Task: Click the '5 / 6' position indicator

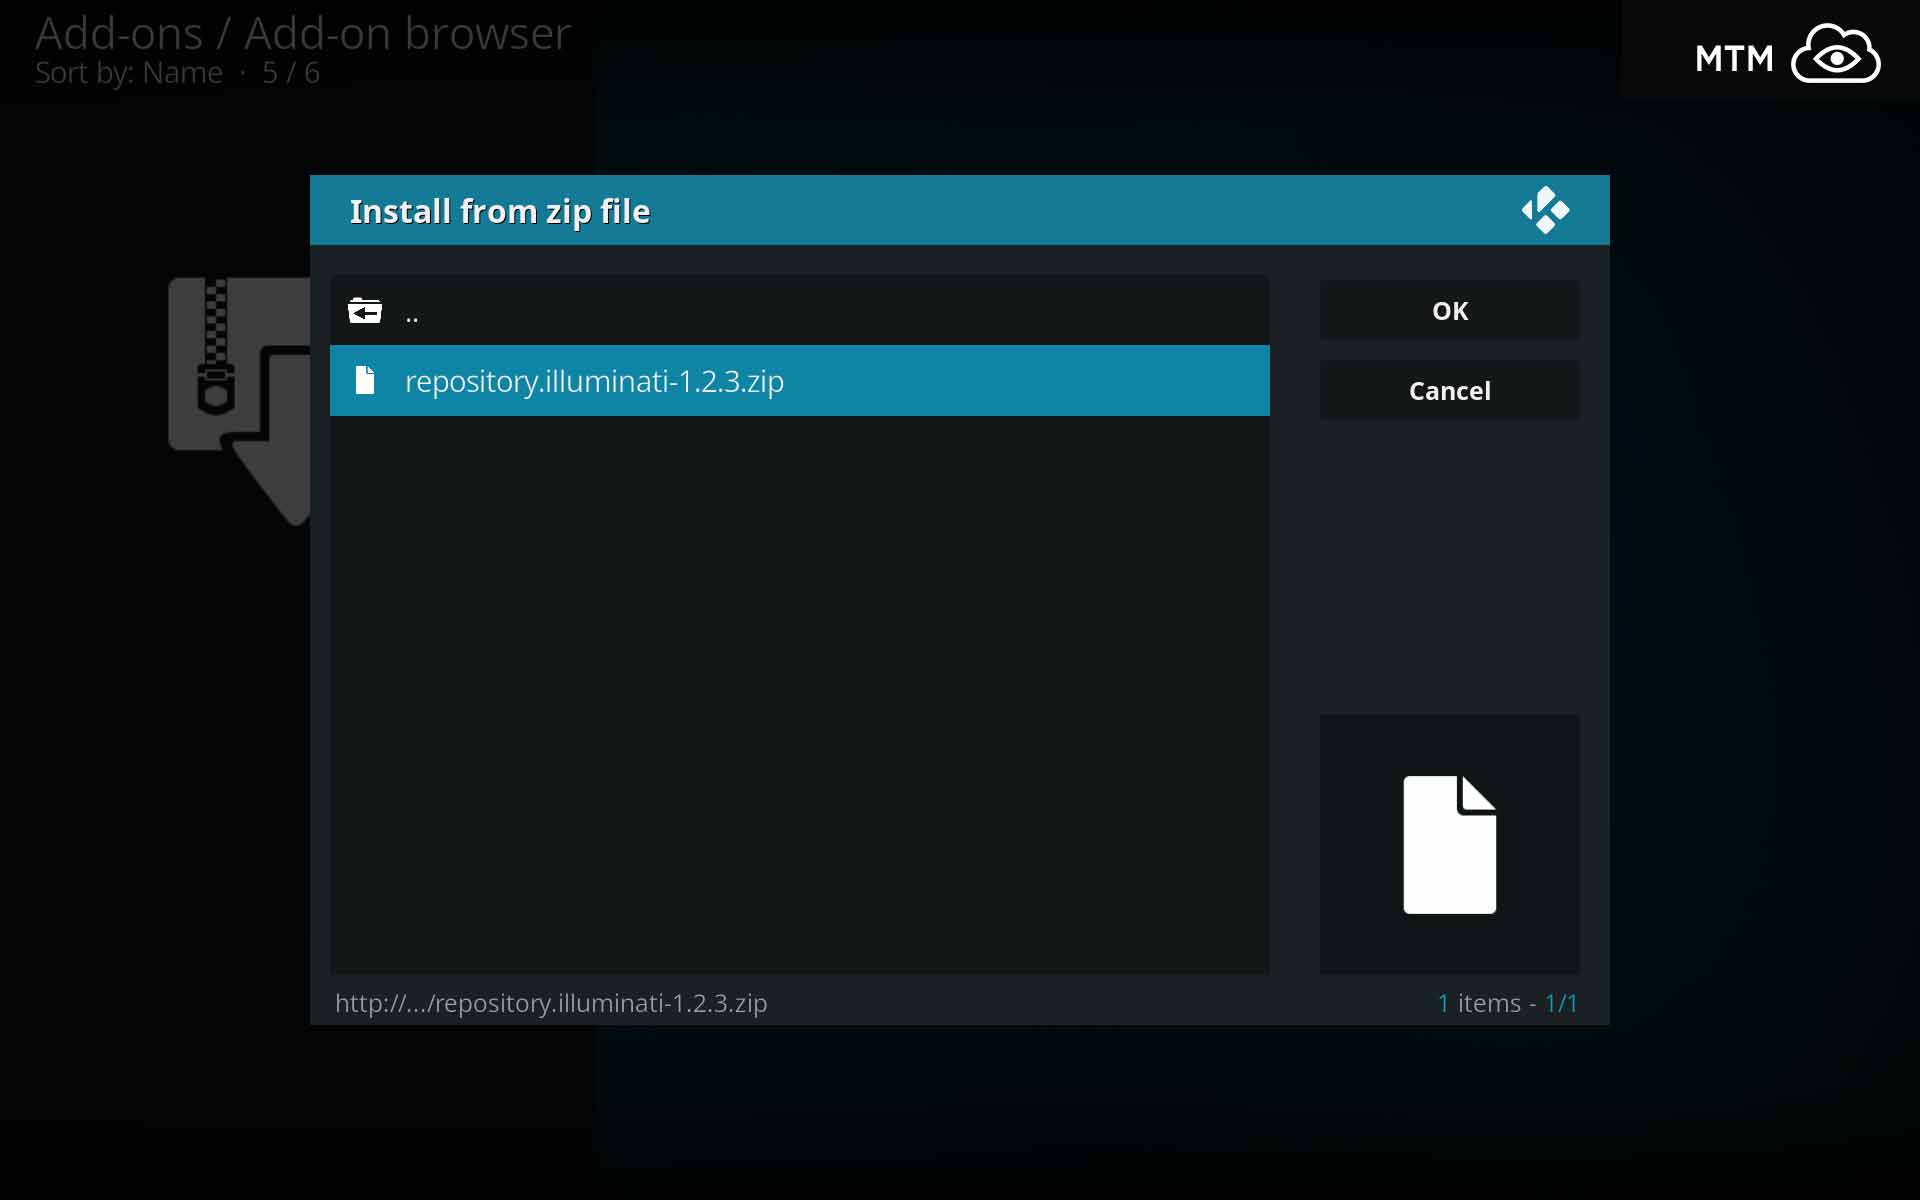Action: click(291, 73)
